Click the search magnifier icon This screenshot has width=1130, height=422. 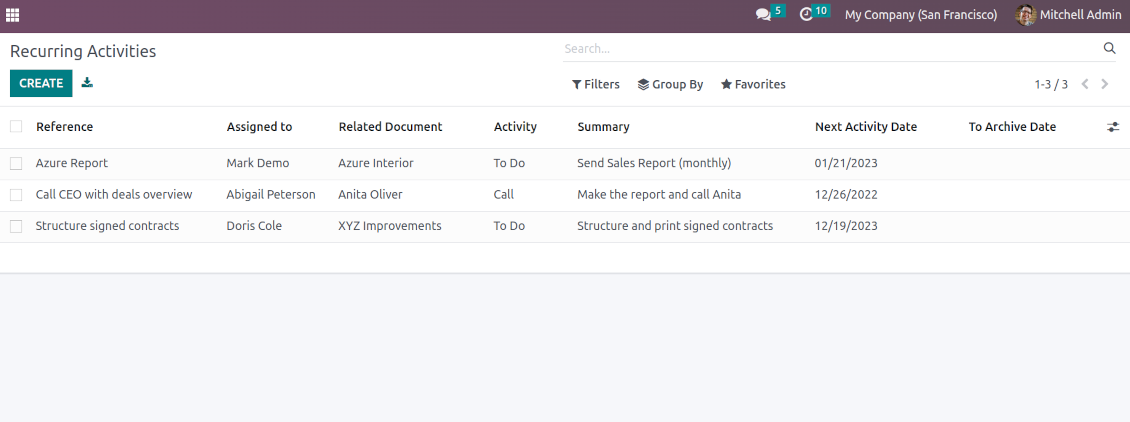[1109, 48]
